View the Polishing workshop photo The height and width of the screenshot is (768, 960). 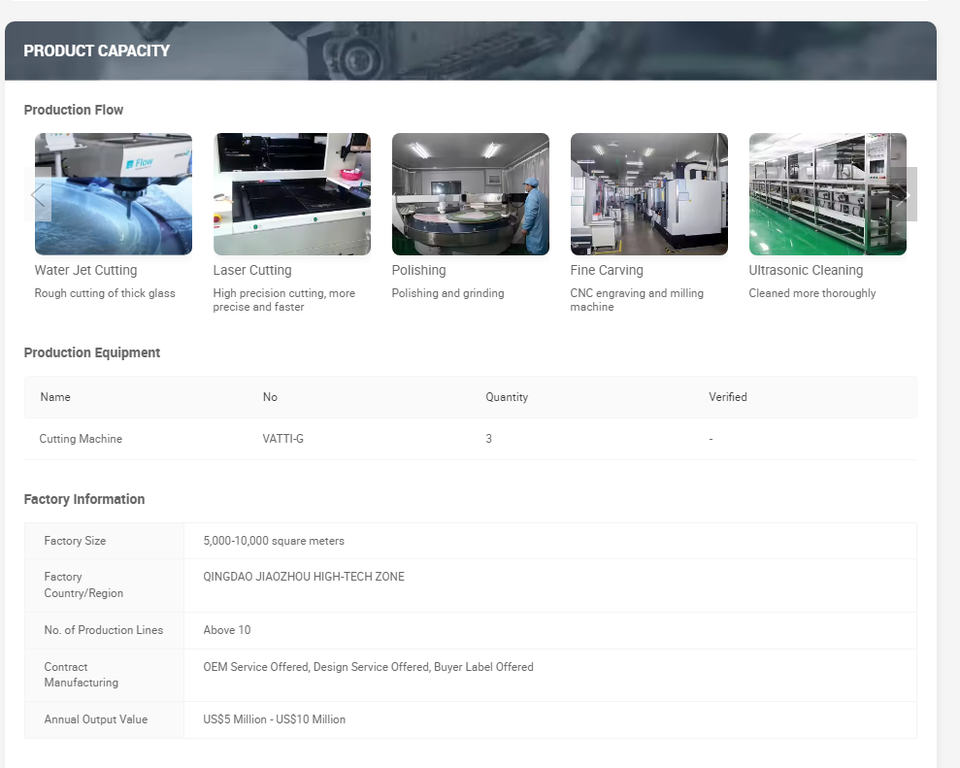[470, 194]
